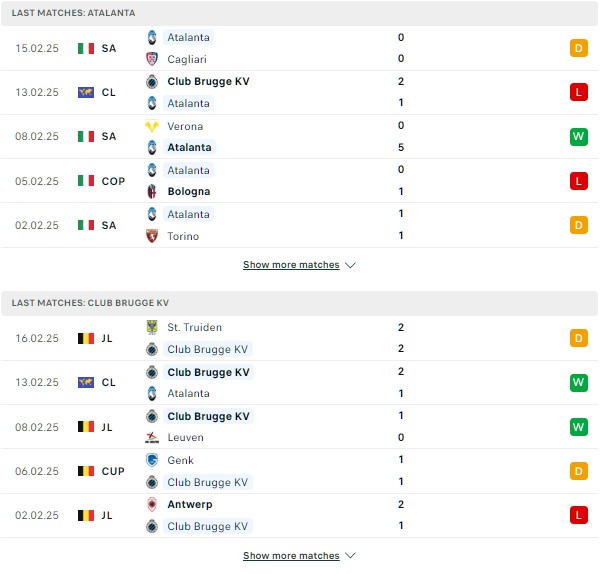Click the St. Truiden club logo
Image resolution: width=601 pixels, height=574 pixels.
(152, 327)
